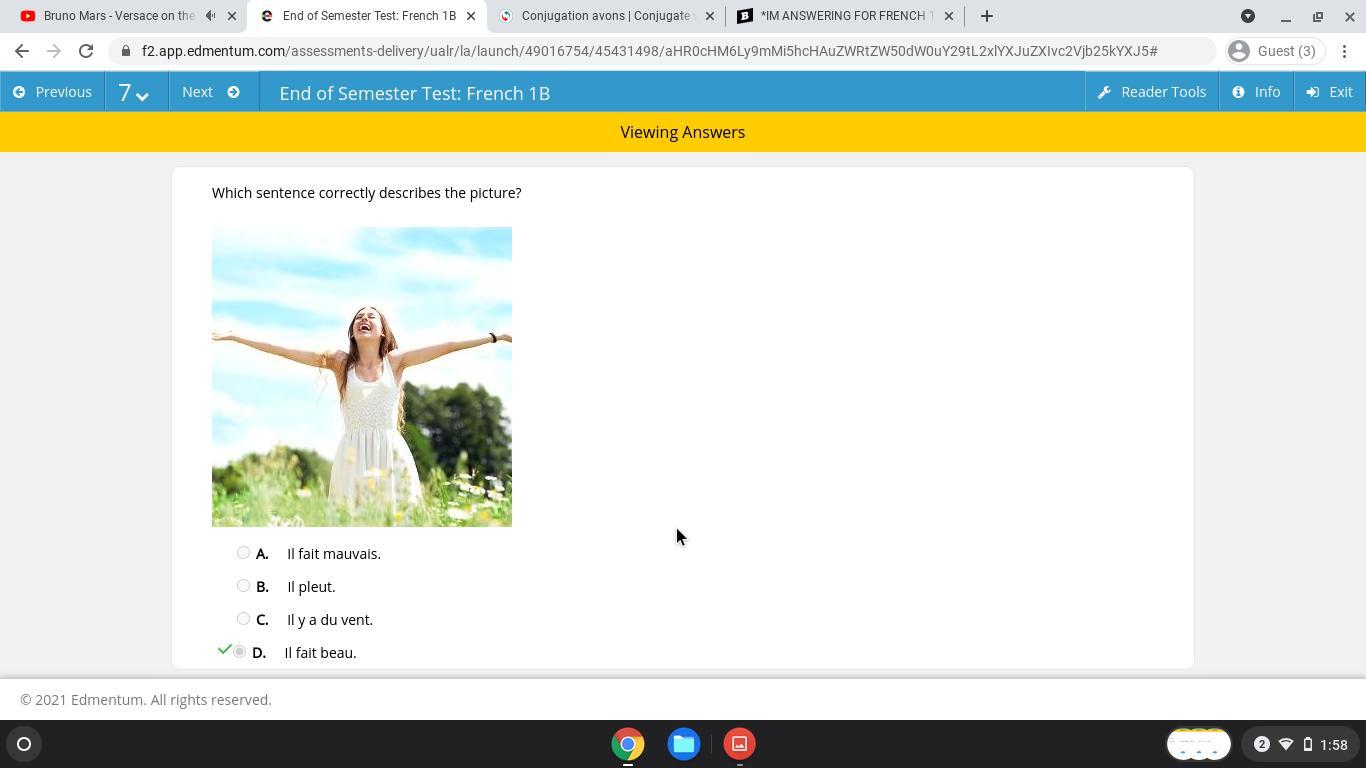Click the Viewing Answers banner text
Viewport: 1366px width, 768px height.
(x=682, y=132)
